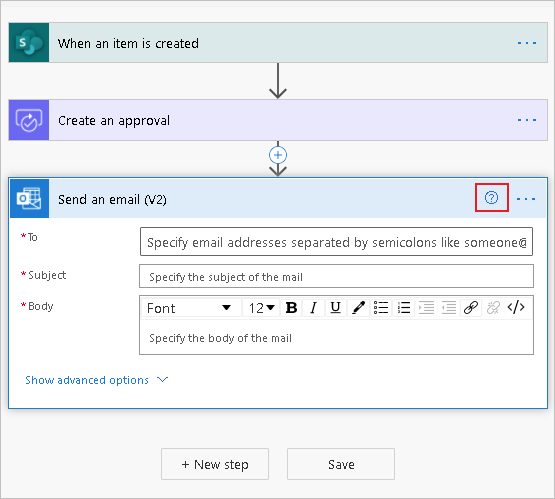Insert a hyperlink in the email body

click(471, 308)
